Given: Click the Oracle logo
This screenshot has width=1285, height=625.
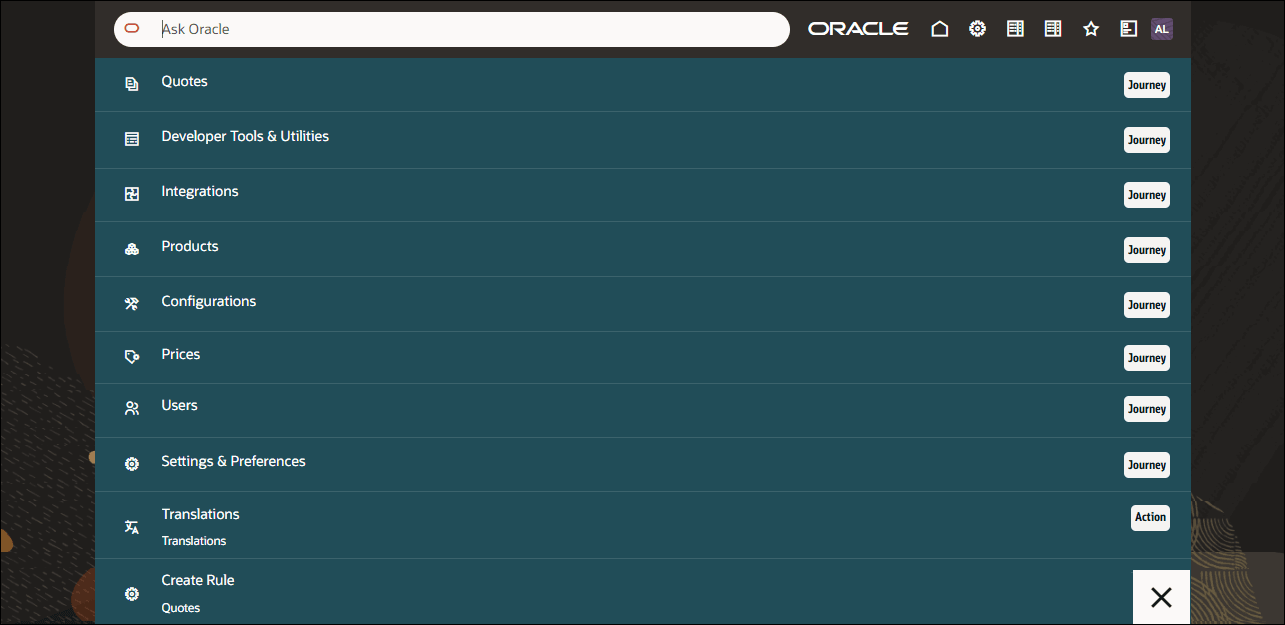Looking at the screenshot, I should coord(857,28).
